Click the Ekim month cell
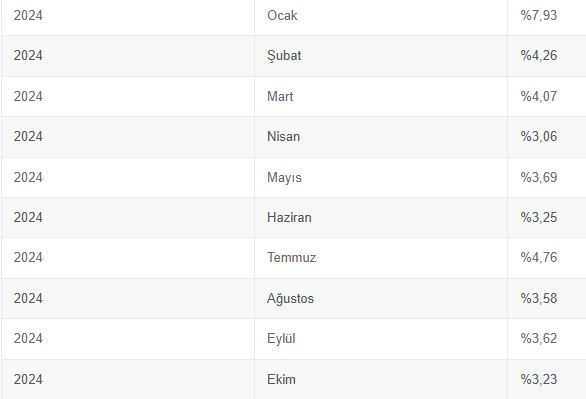The image size is (586, 399). coord(381,380)
